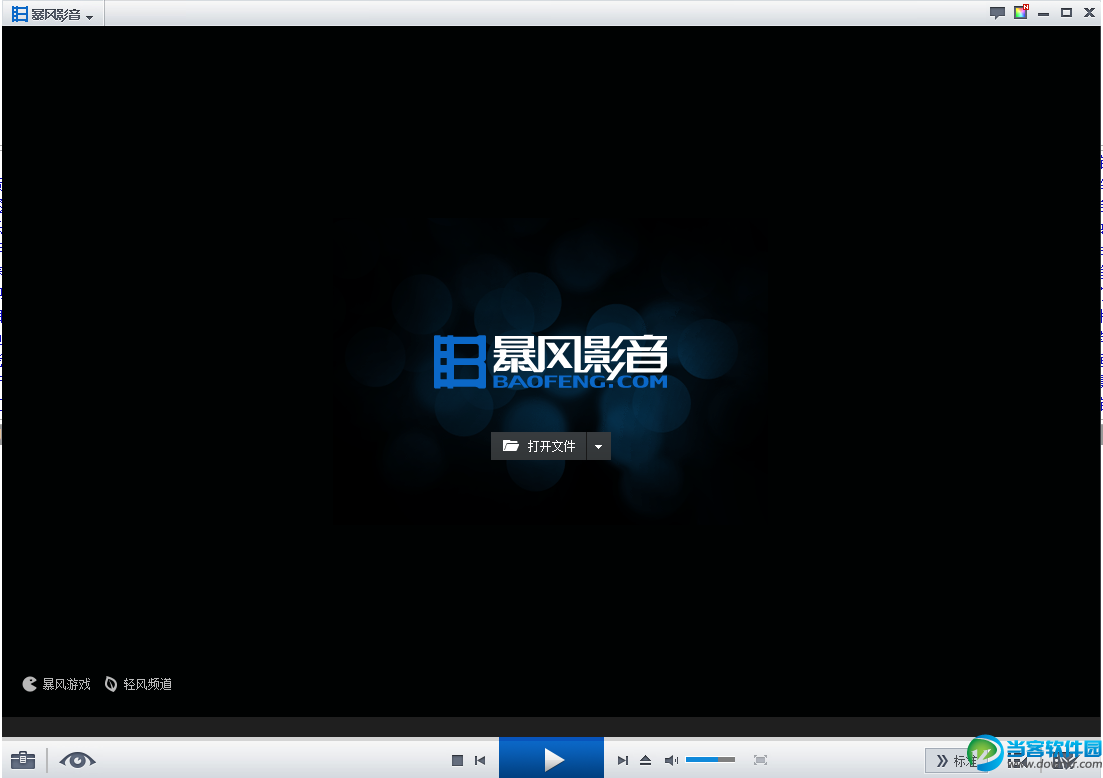Toggle full screen mode icon
Image resolution: width=1103 pixels, height=778 pixels.
760,760
